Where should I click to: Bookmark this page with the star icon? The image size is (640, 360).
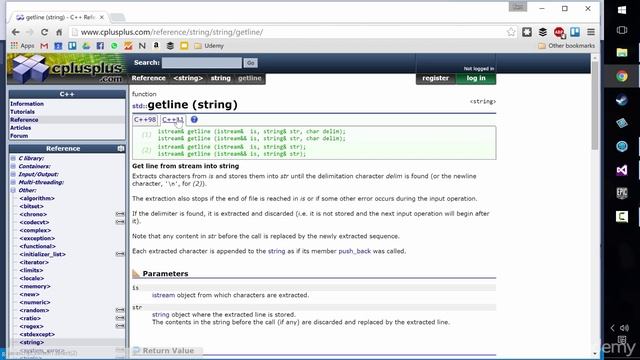point(511,32)
